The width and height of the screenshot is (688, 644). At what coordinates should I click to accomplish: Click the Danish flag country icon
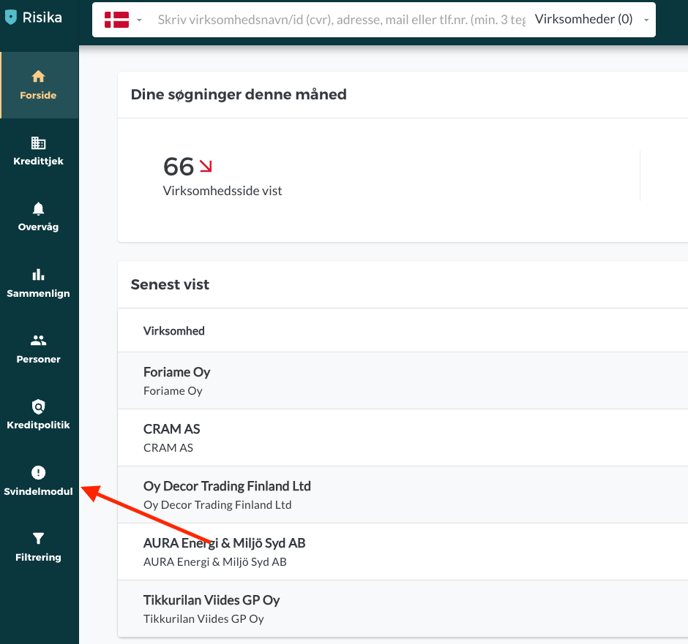[117, 20]
